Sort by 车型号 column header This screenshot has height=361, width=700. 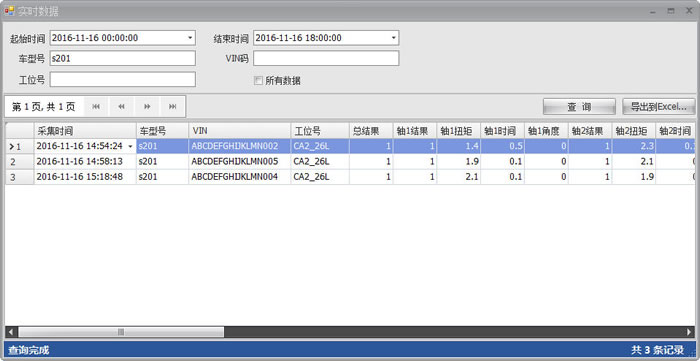point(162,131)
